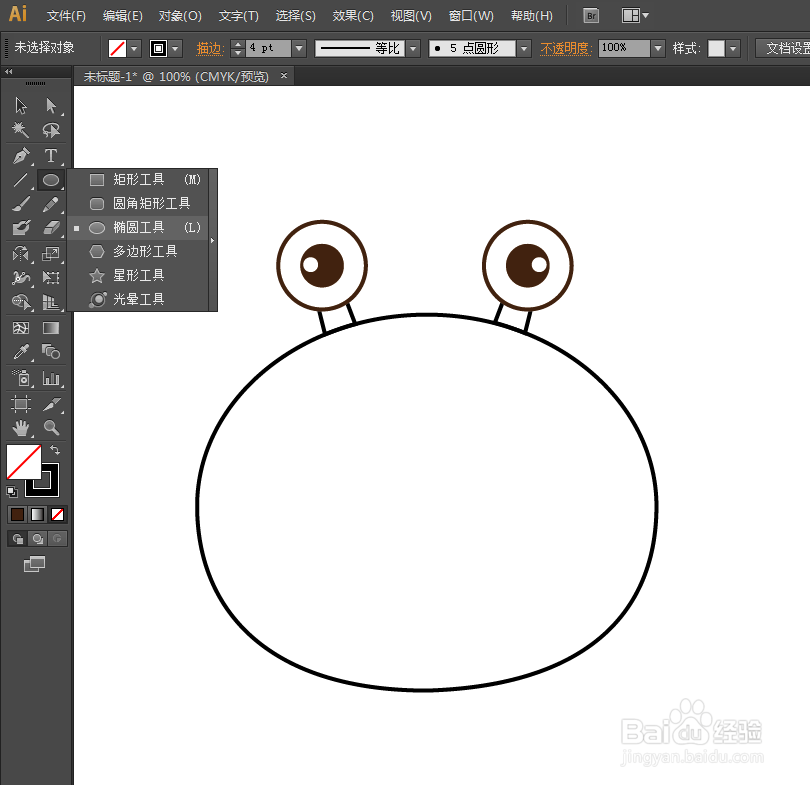Image resolution: width=810 pixels, height=785 pixels.
Task: Open the stroke weight dropdown
Action: click(x=299, y=49)
